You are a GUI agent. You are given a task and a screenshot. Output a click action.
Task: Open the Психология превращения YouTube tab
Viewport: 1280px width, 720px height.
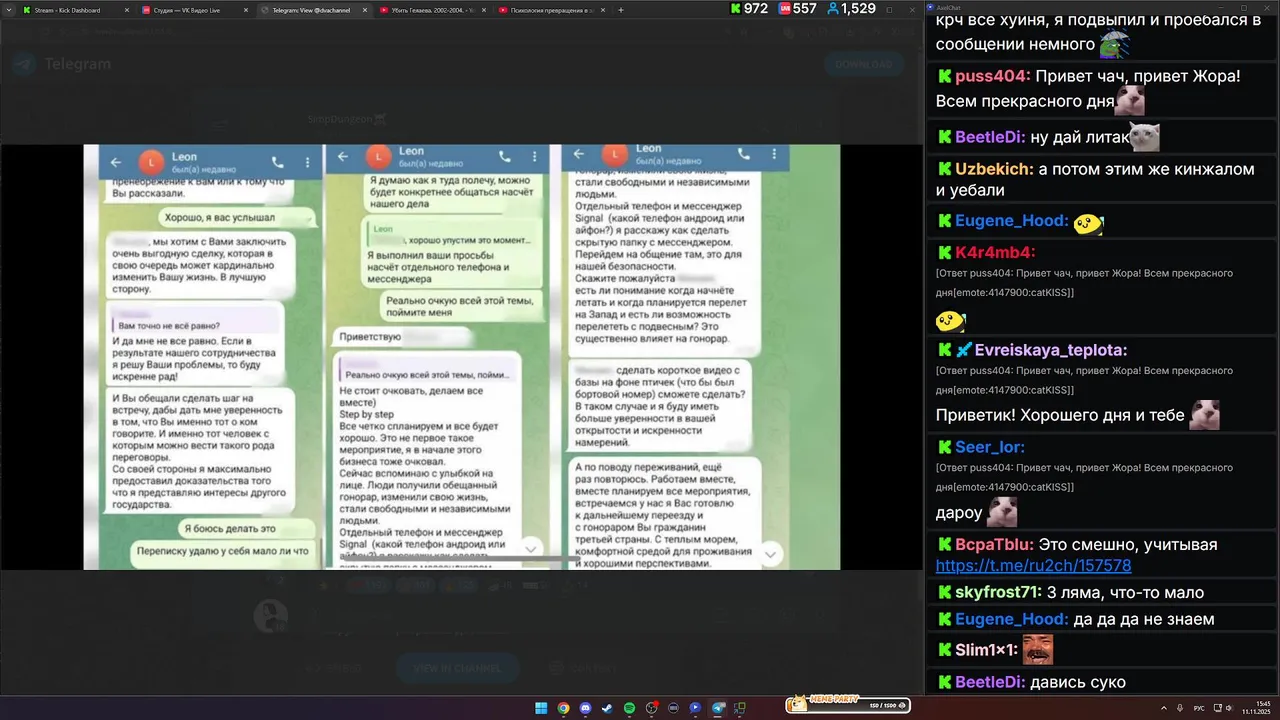(x=550, y=10)
